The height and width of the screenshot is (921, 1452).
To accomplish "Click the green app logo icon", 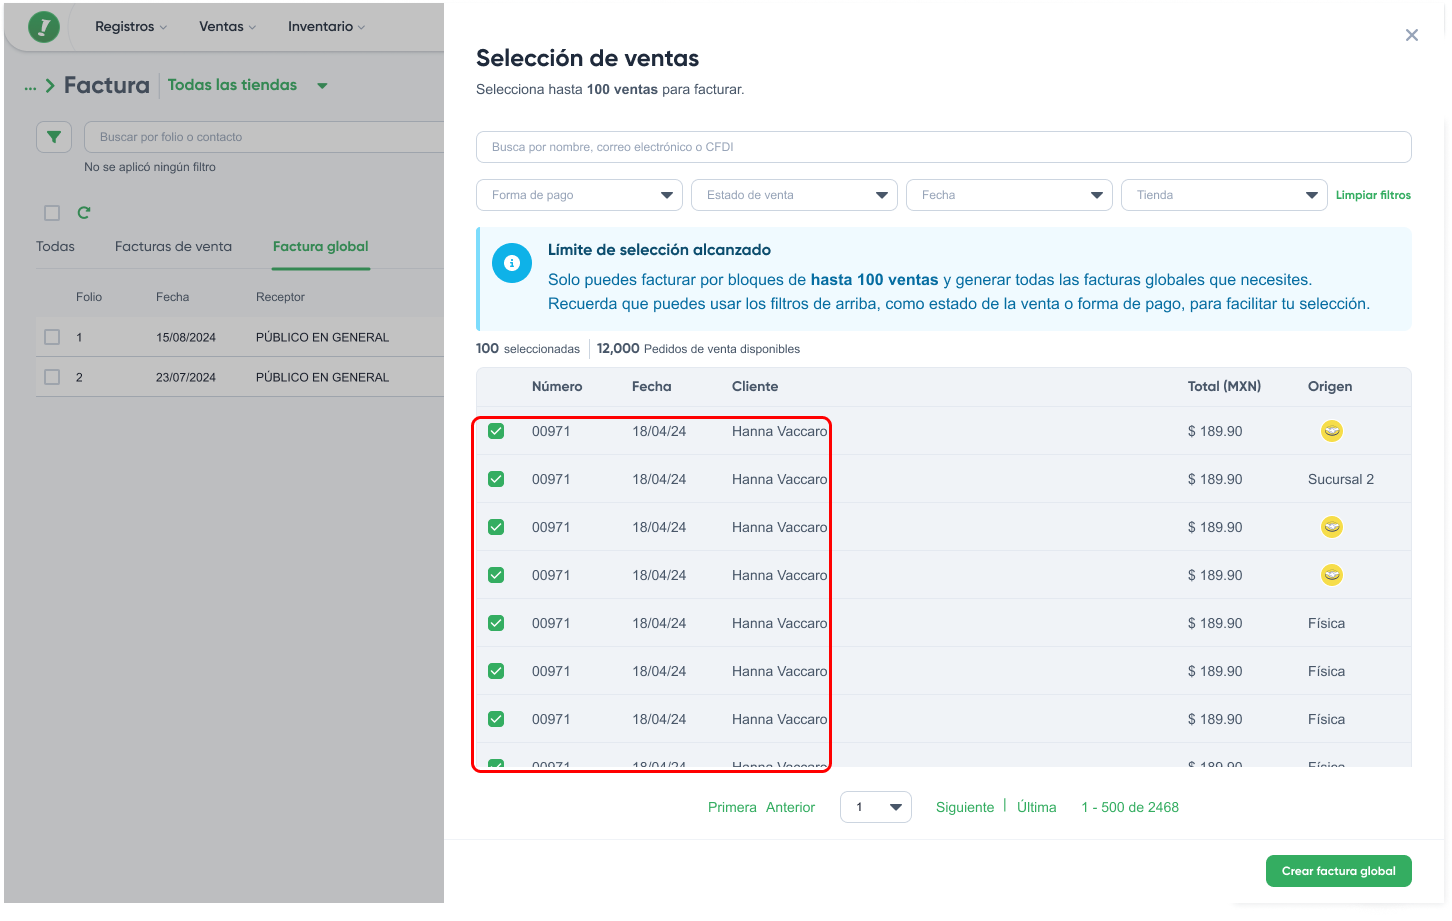I will 43,27.
